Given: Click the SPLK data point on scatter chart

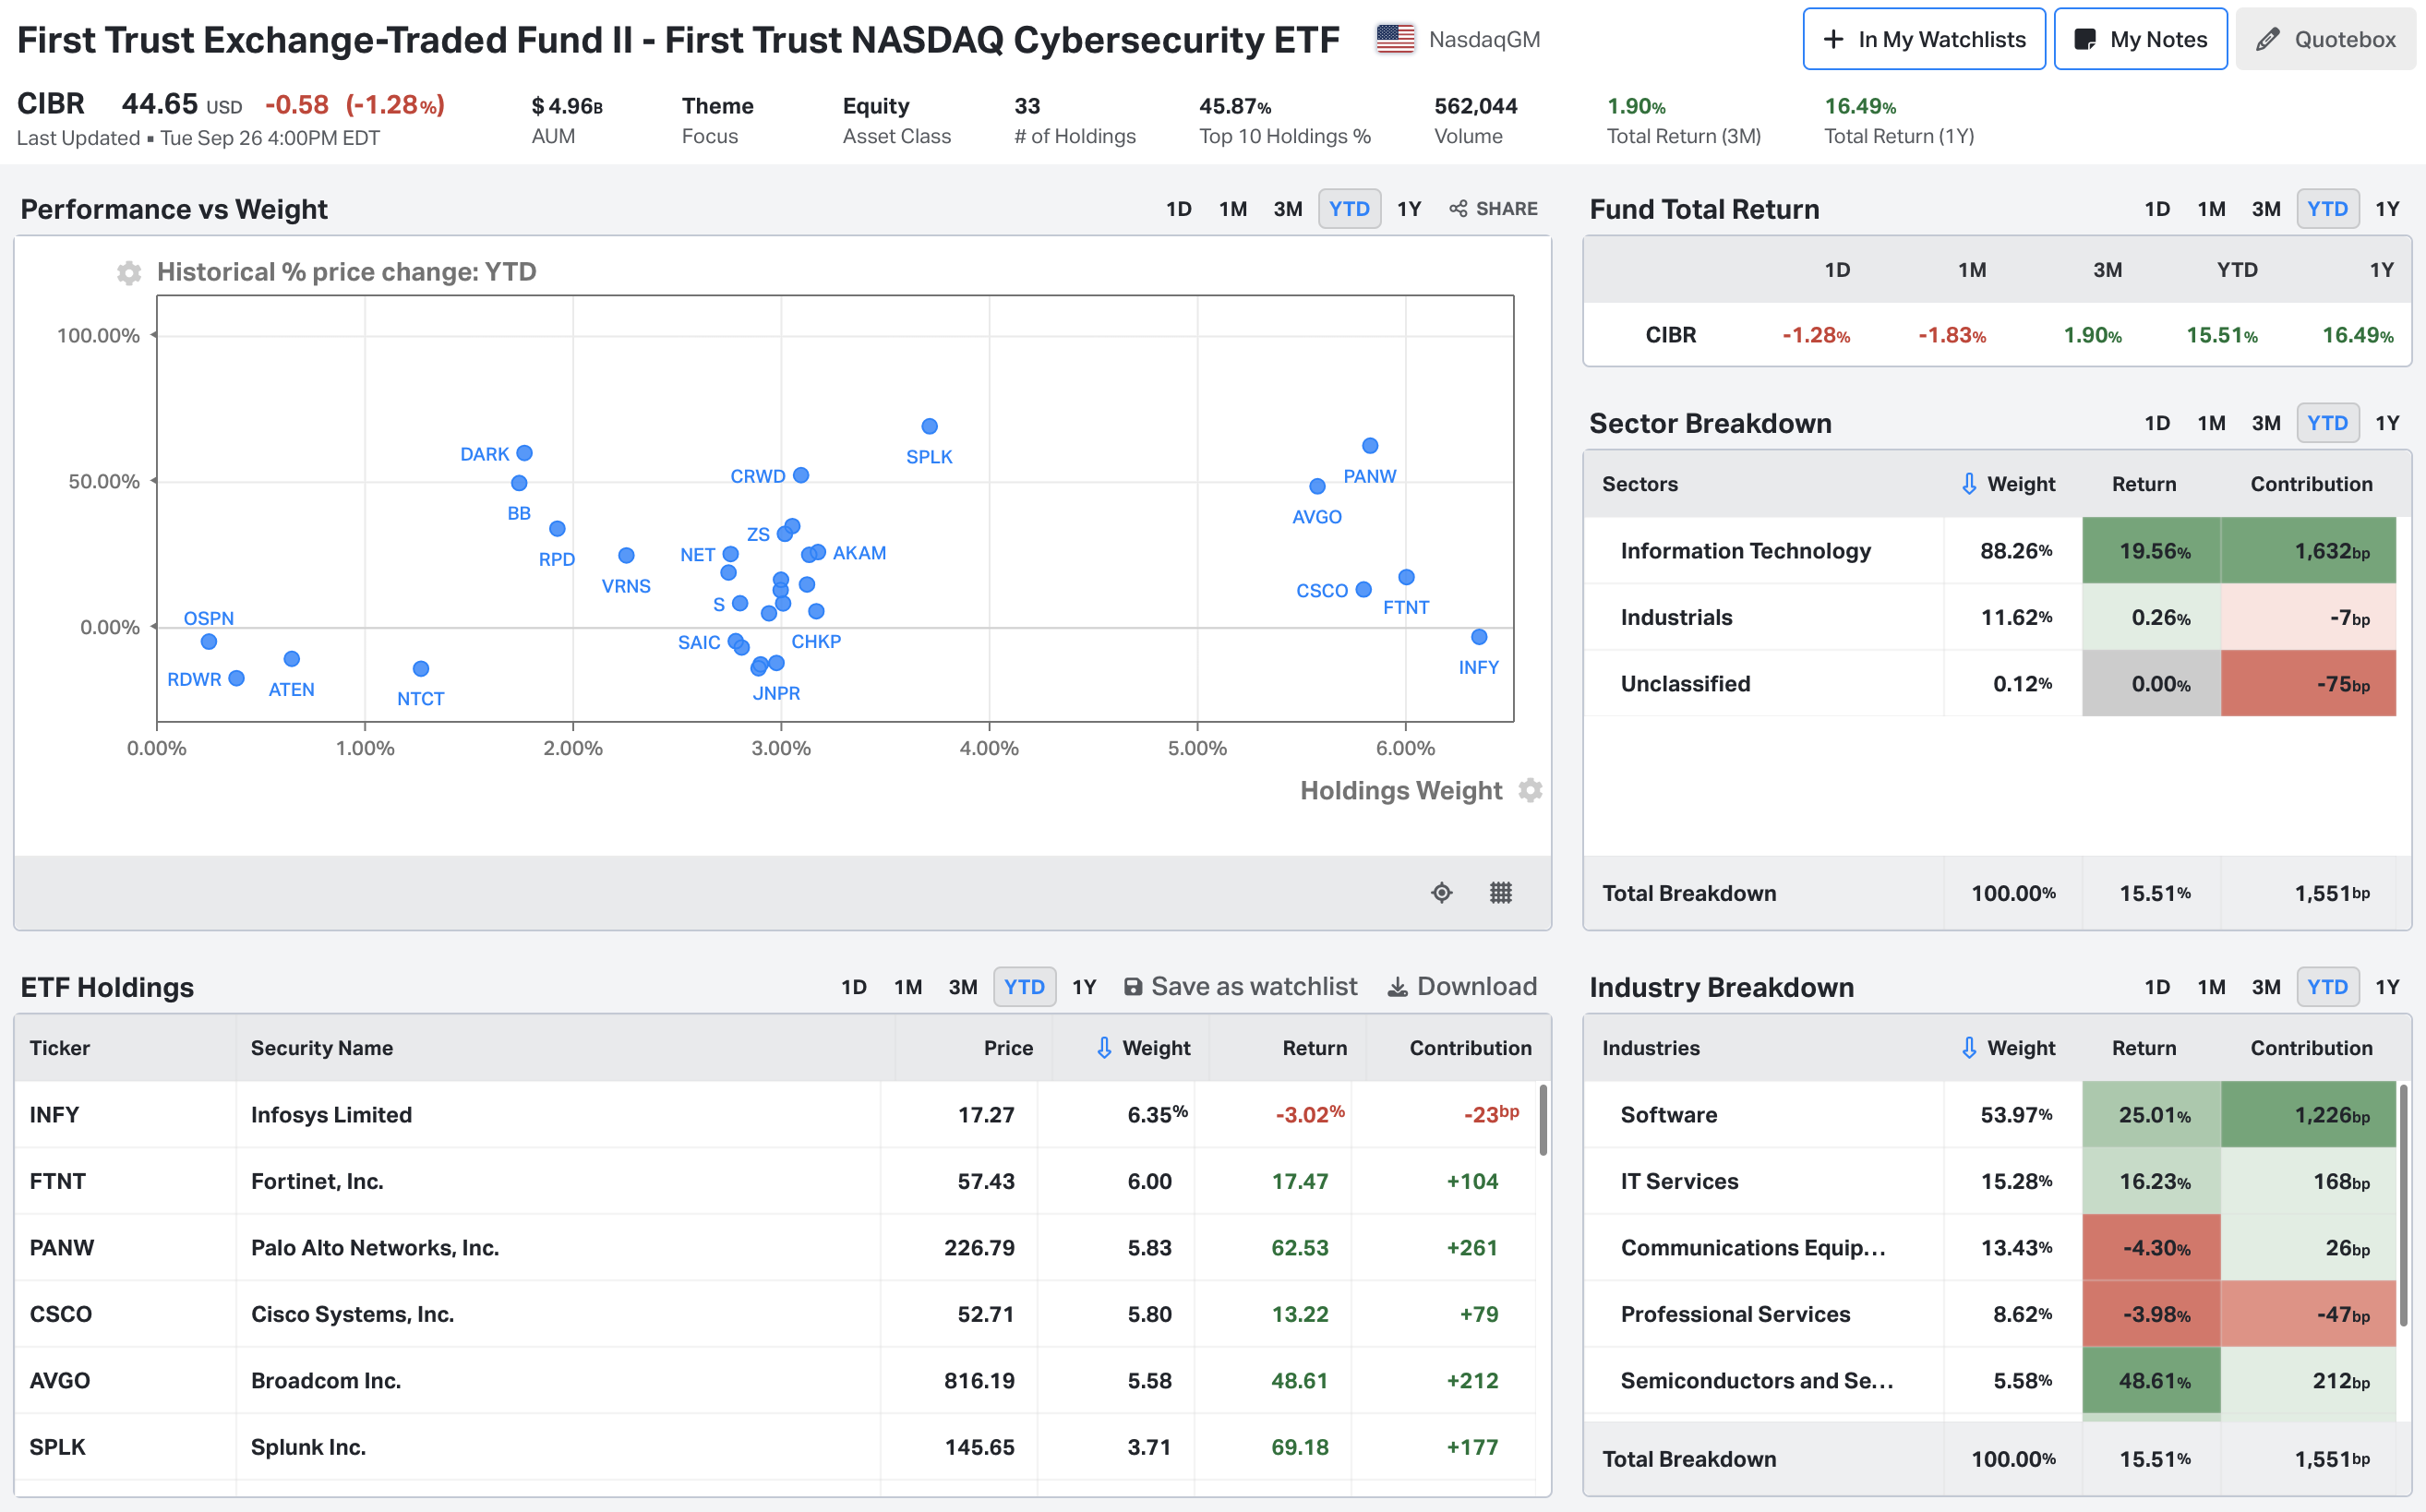Looking at the screenshot, I should pos(929,426).
